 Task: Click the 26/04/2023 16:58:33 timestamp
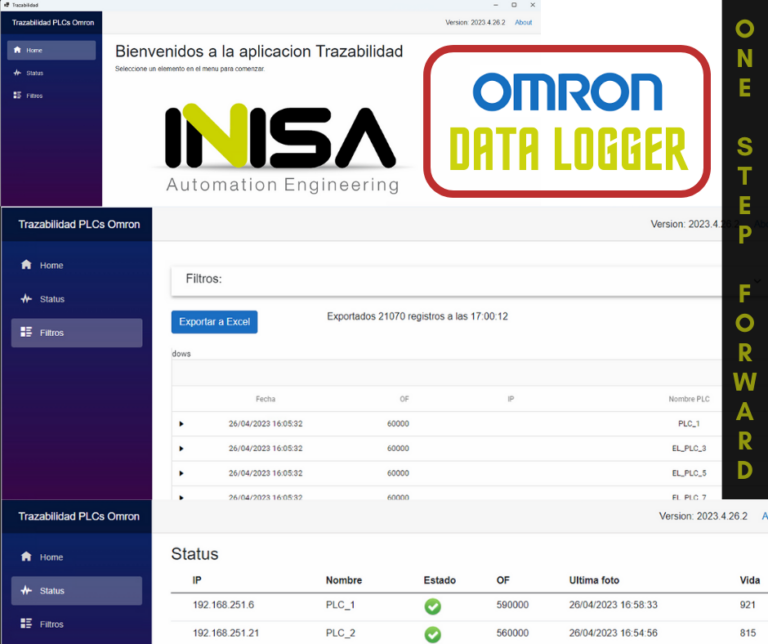click(613, 605)
